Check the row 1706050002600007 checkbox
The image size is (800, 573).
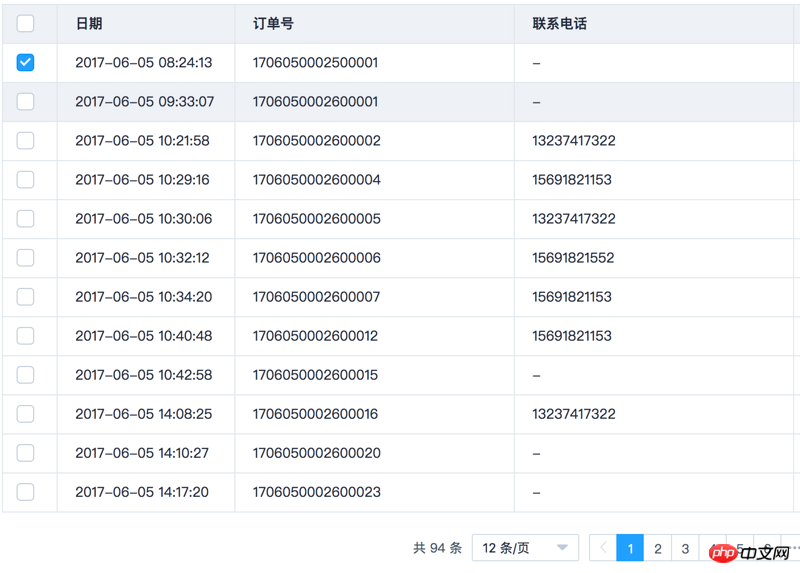click(26, 296)
